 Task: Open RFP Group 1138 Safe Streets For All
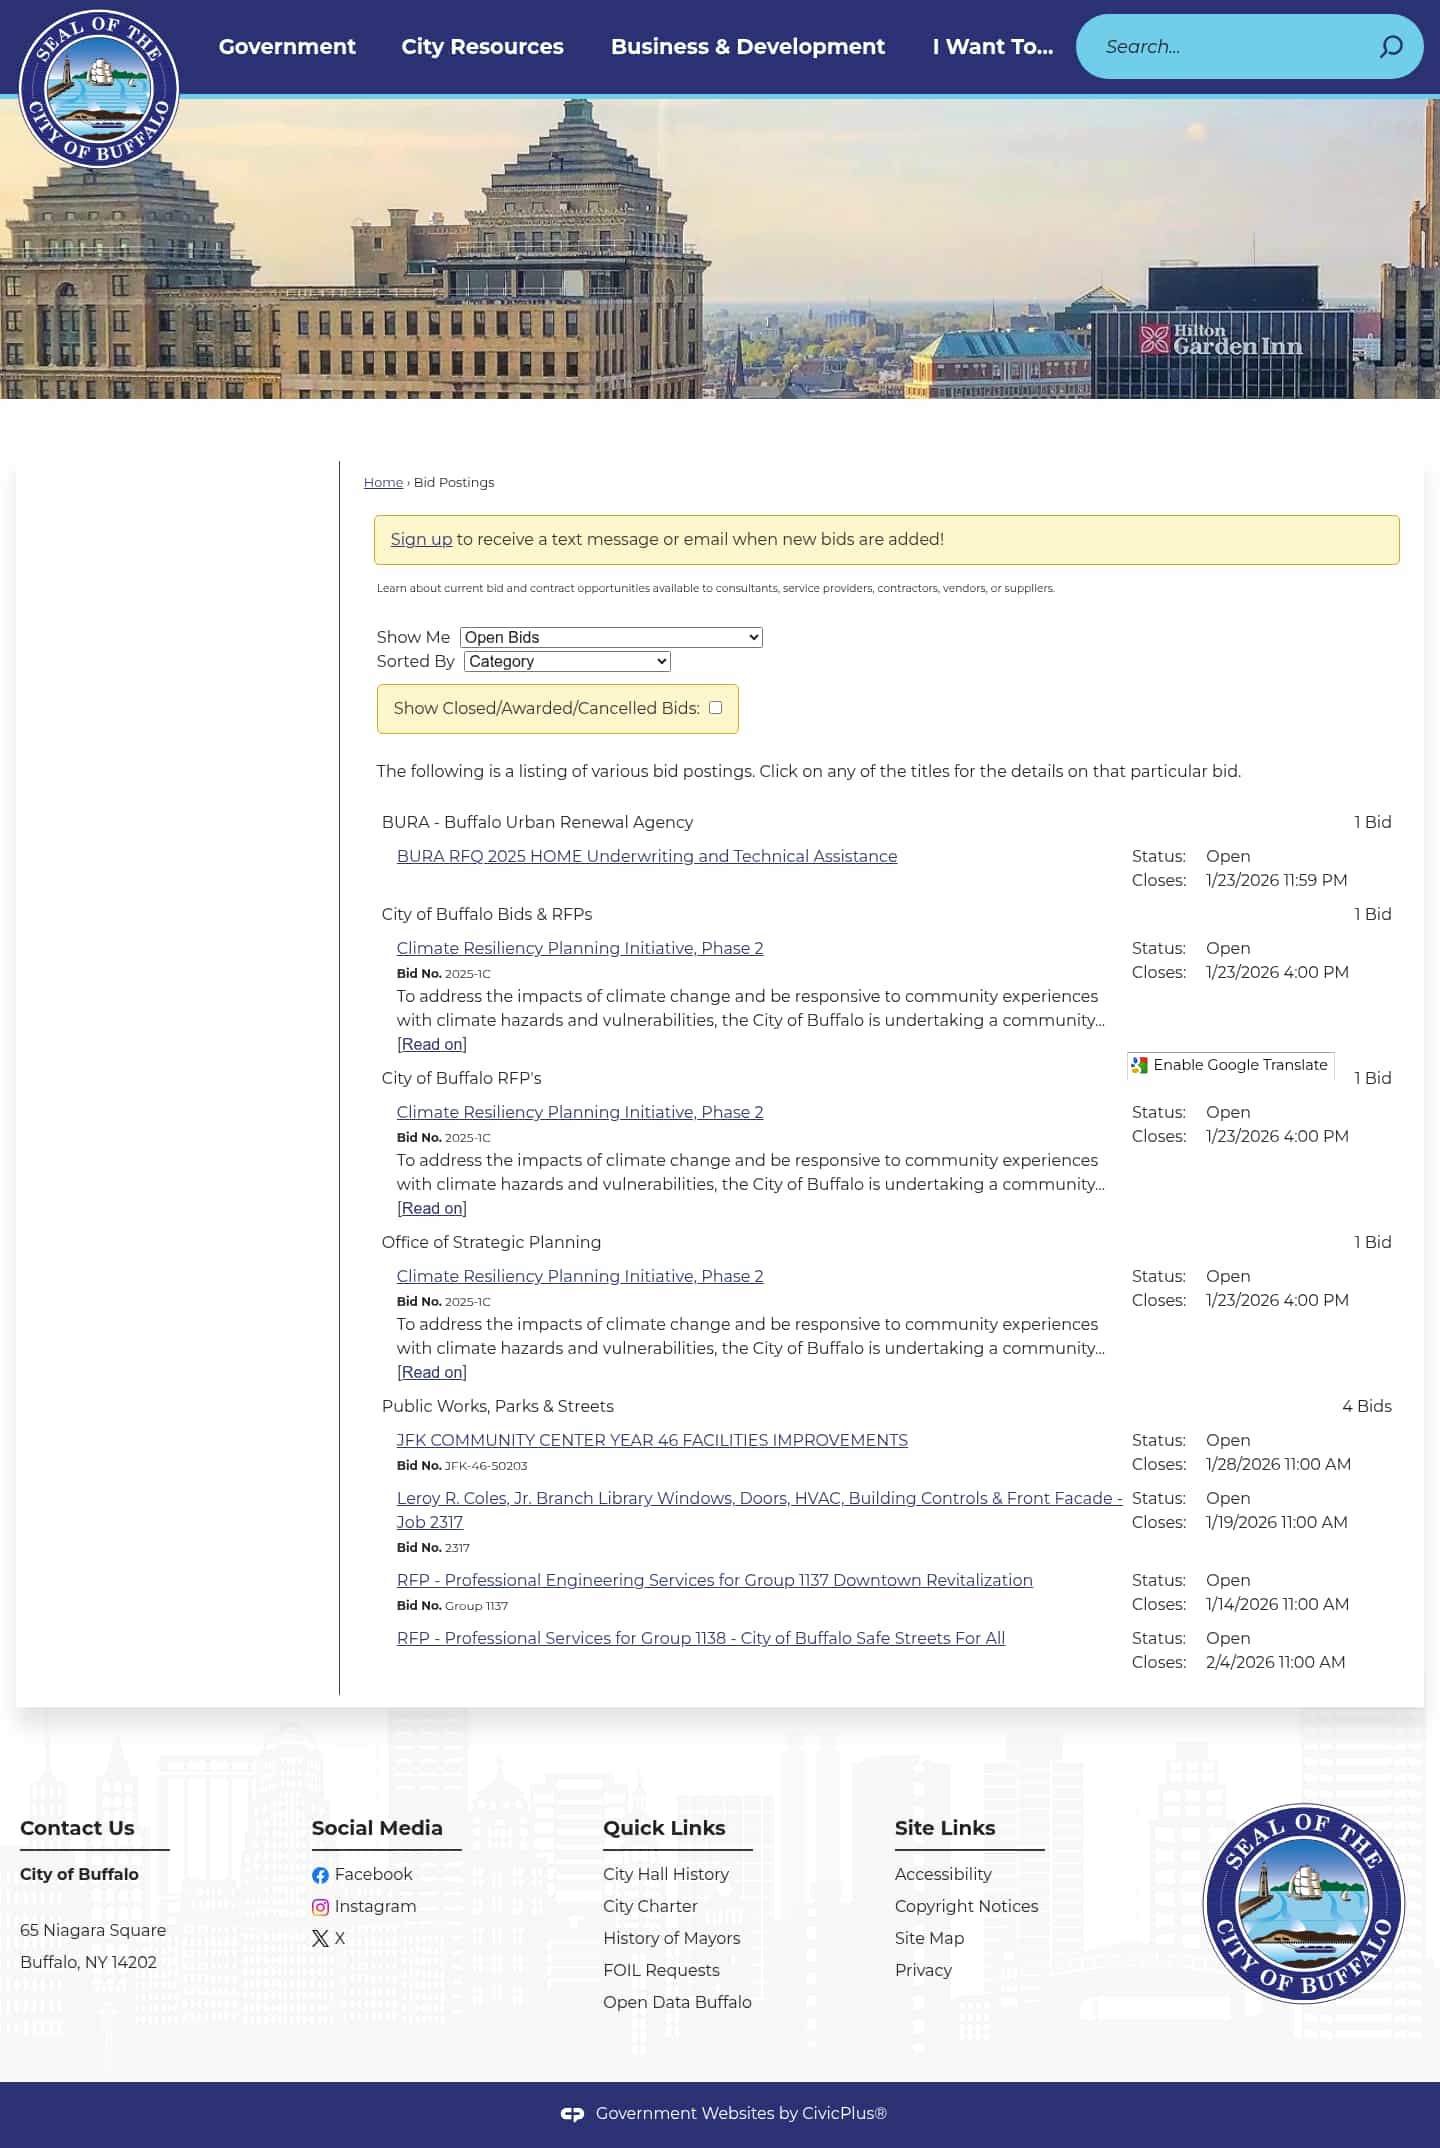click(x=701, y=1638)
